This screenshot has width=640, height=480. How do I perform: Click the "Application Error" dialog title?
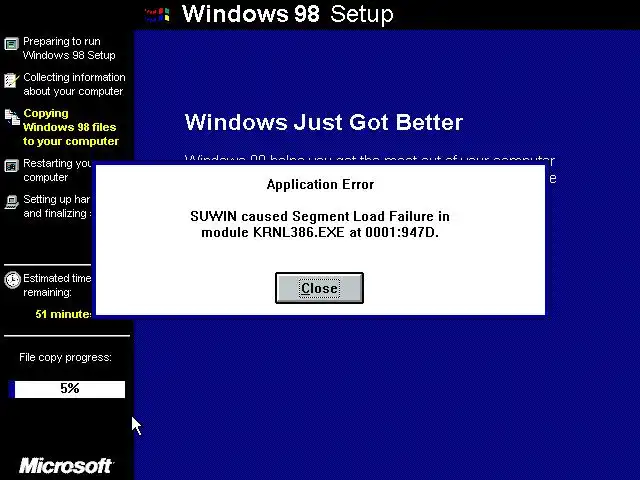click(320, 184)
